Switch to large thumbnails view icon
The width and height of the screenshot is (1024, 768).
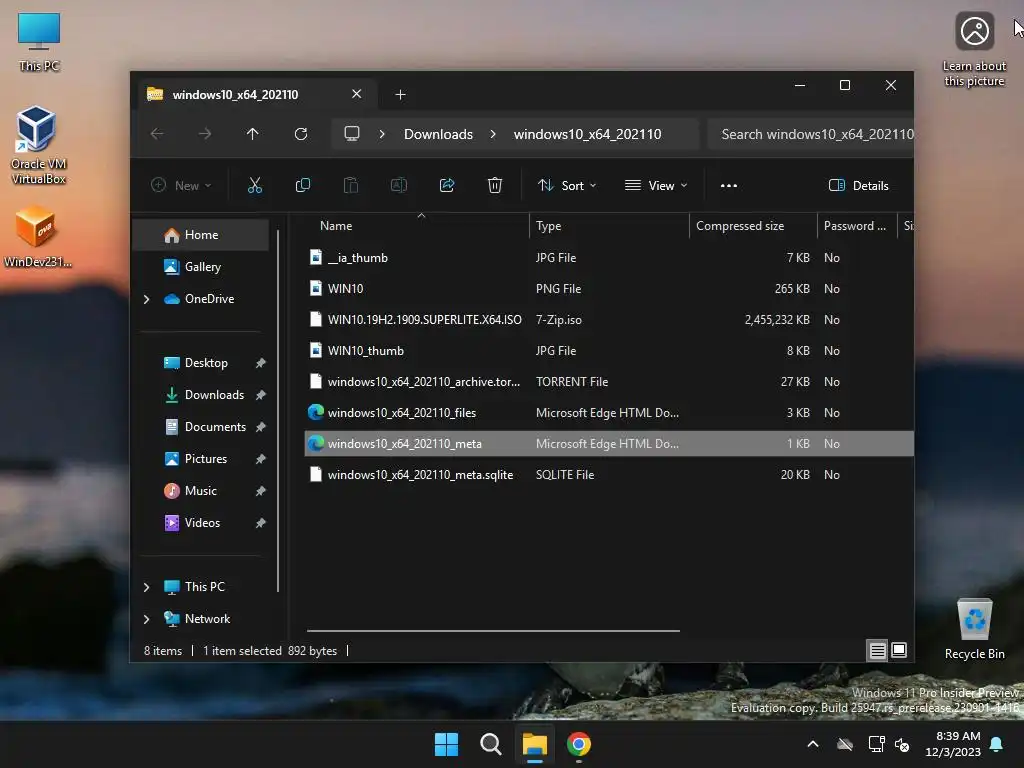coord(899,650)
